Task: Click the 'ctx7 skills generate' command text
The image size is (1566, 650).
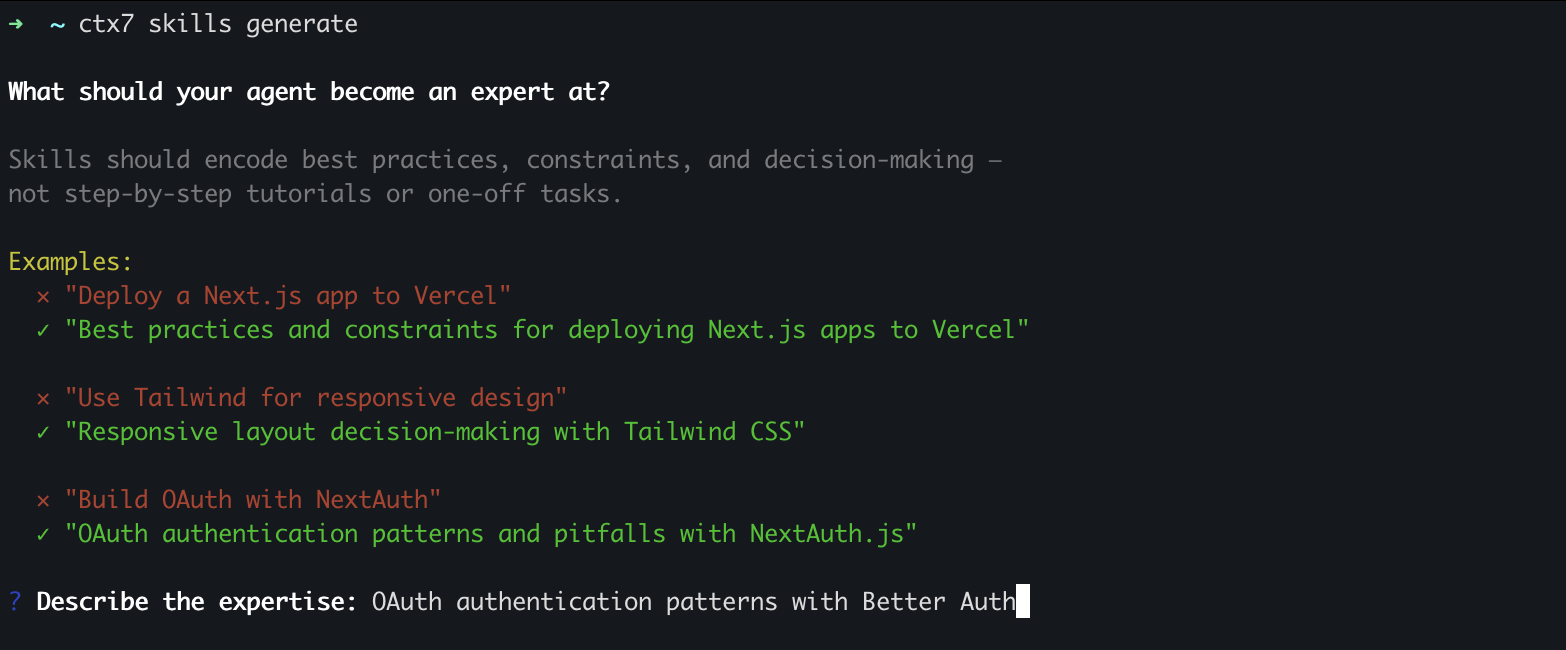Action: pyautogui.click(x=217, y=24)
